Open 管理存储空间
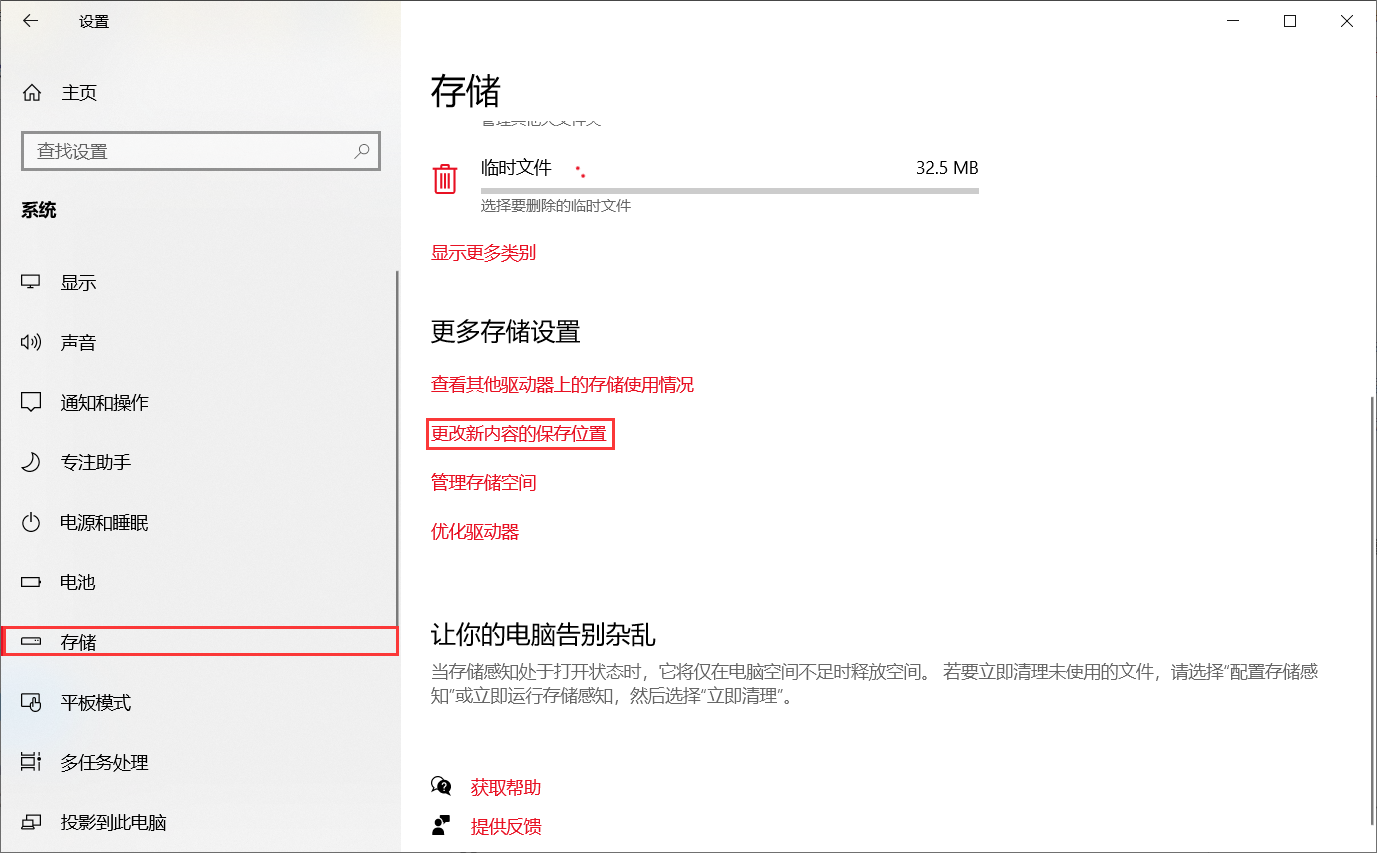This screenshot has height=853, width=1377. pyautogui.click(x=483, y=482)
